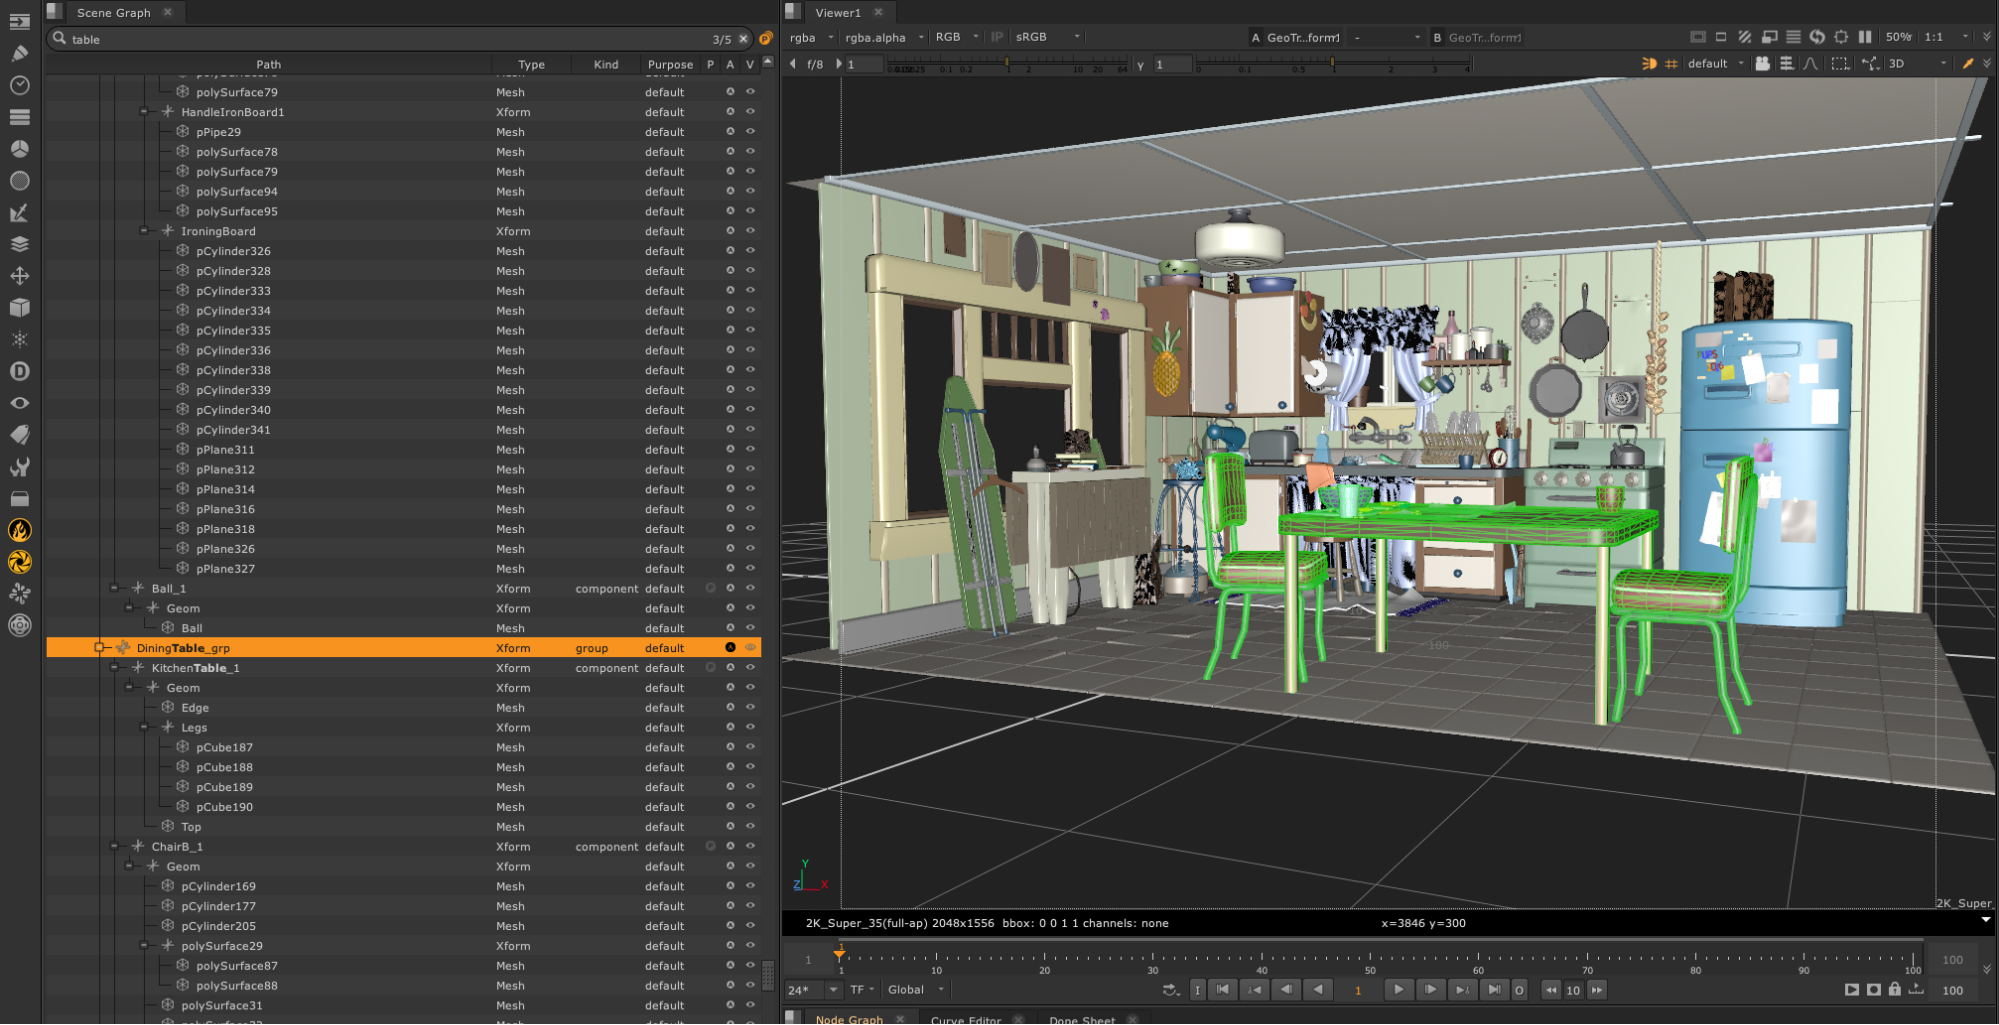Click the orange filter icon beside search

pos(766,39)
